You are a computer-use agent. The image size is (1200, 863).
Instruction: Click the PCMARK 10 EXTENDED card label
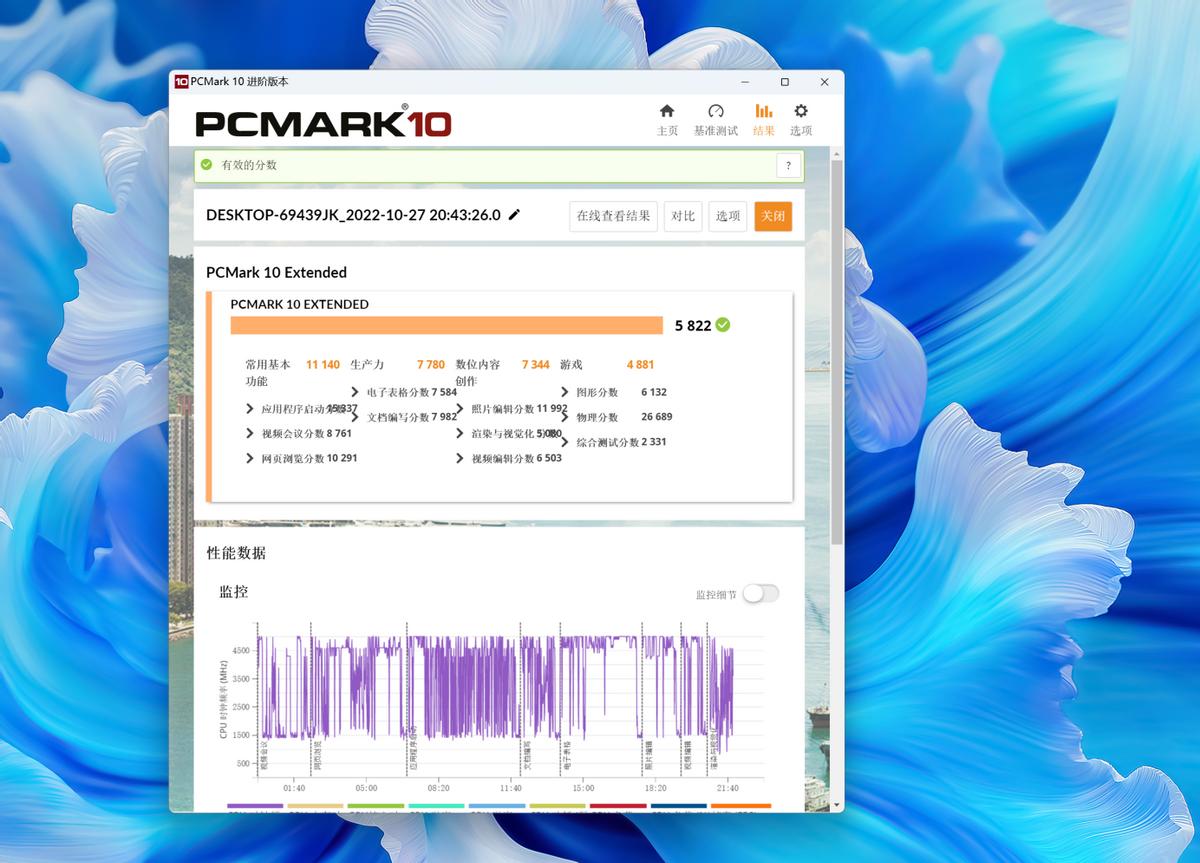[x=300, y=304]
